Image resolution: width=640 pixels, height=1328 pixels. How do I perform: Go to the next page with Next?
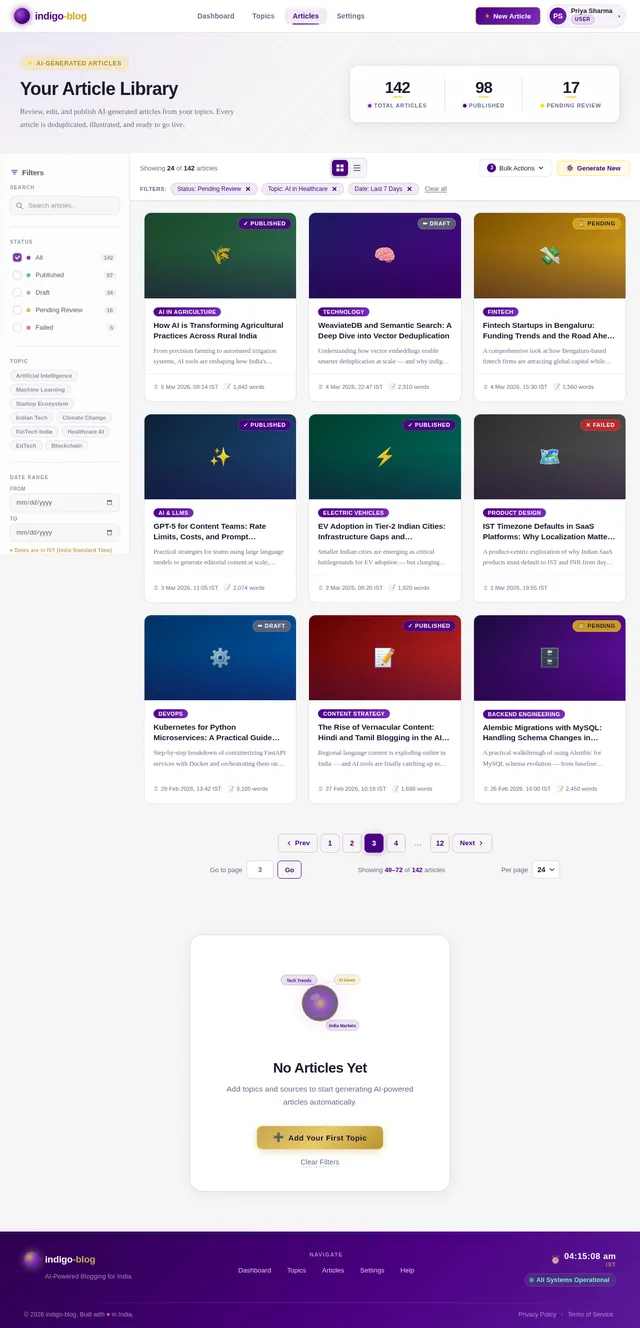(472, 843)
